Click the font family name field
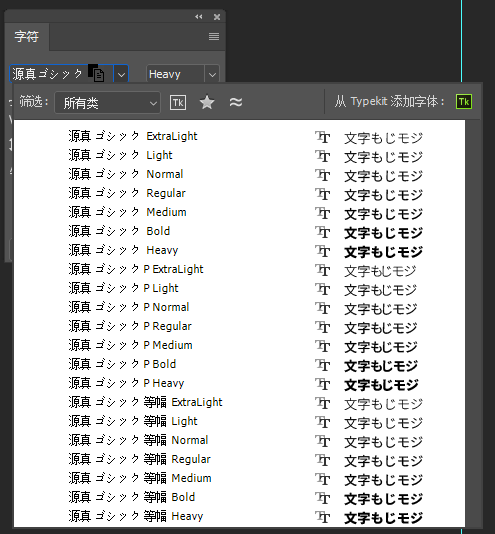The width and height of the screenshot is (495, 534). click(x=61, y=74)
